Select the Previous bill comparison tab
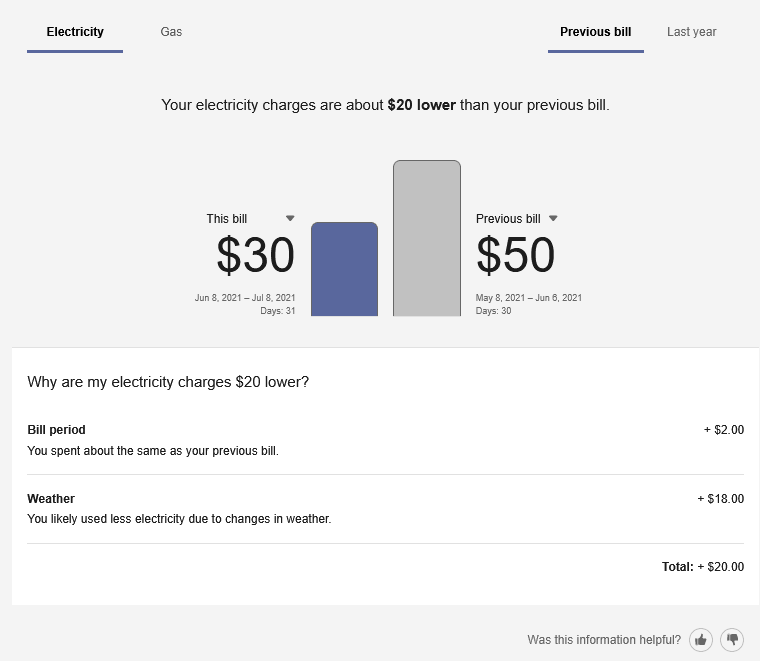The height and width of the screenshot is (661, 760). point(595,32)
